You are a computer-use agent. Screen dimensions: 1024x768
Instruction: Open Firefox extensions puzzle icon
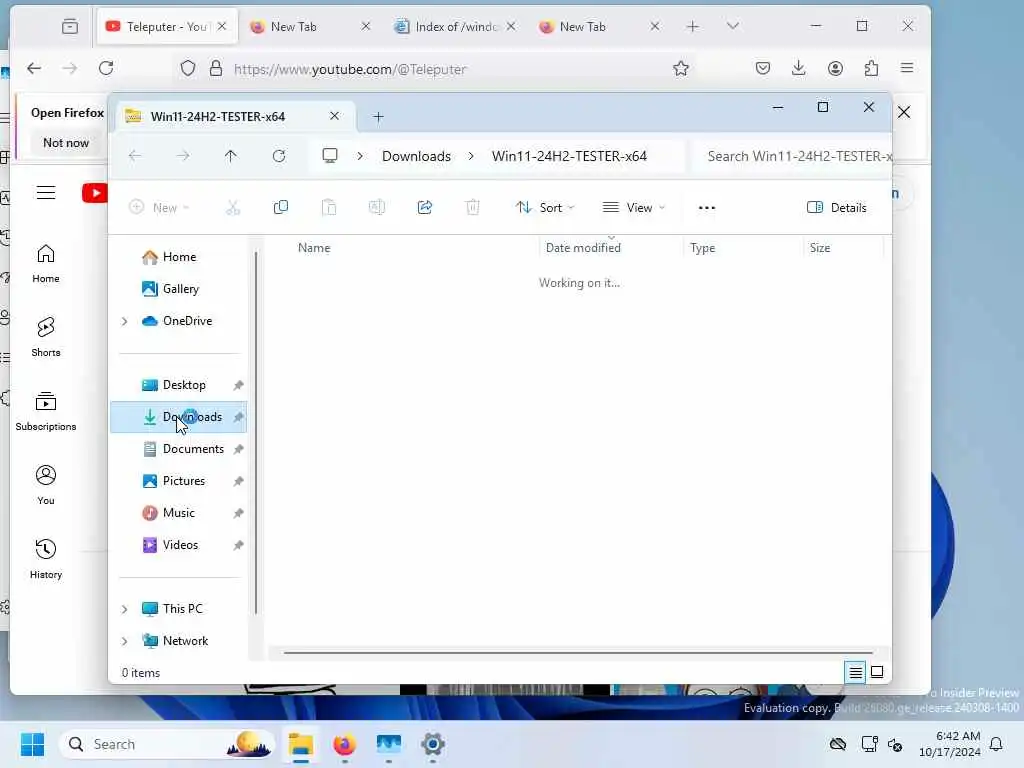point(871,69)
